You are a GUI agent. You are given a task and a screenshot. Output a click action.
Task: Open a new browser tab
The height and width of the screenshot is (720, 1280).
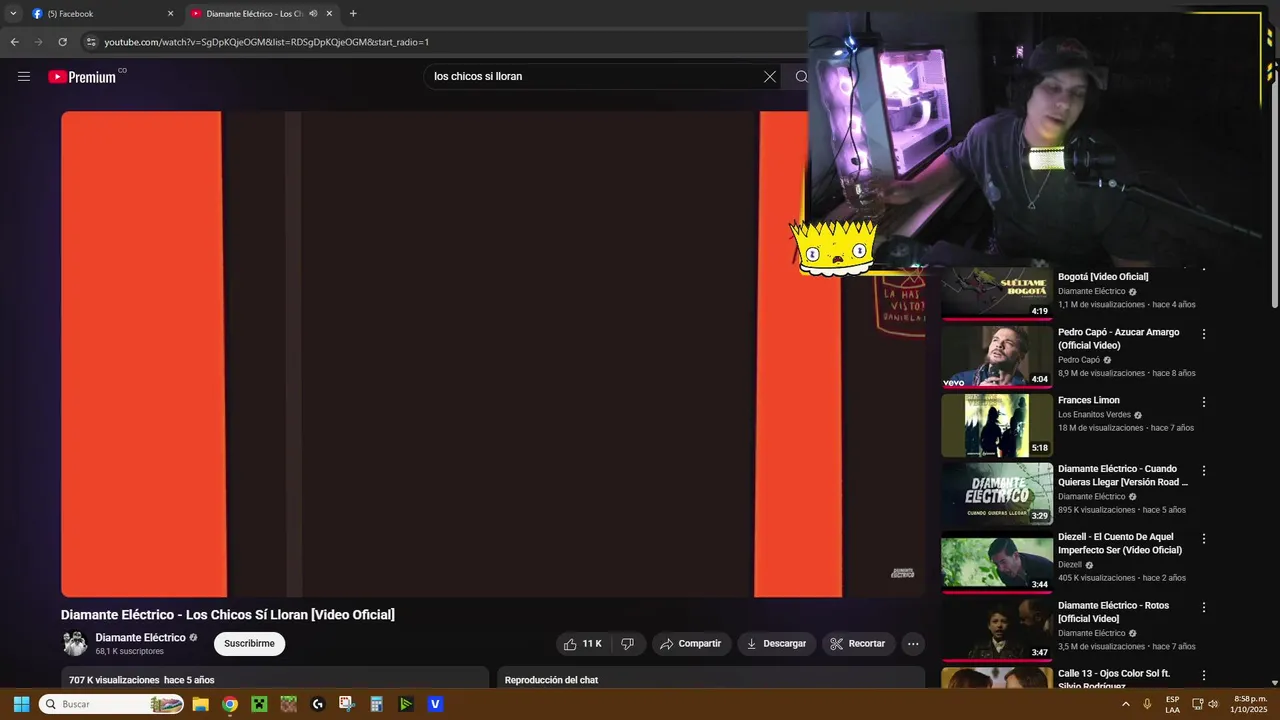coord(353,14)
